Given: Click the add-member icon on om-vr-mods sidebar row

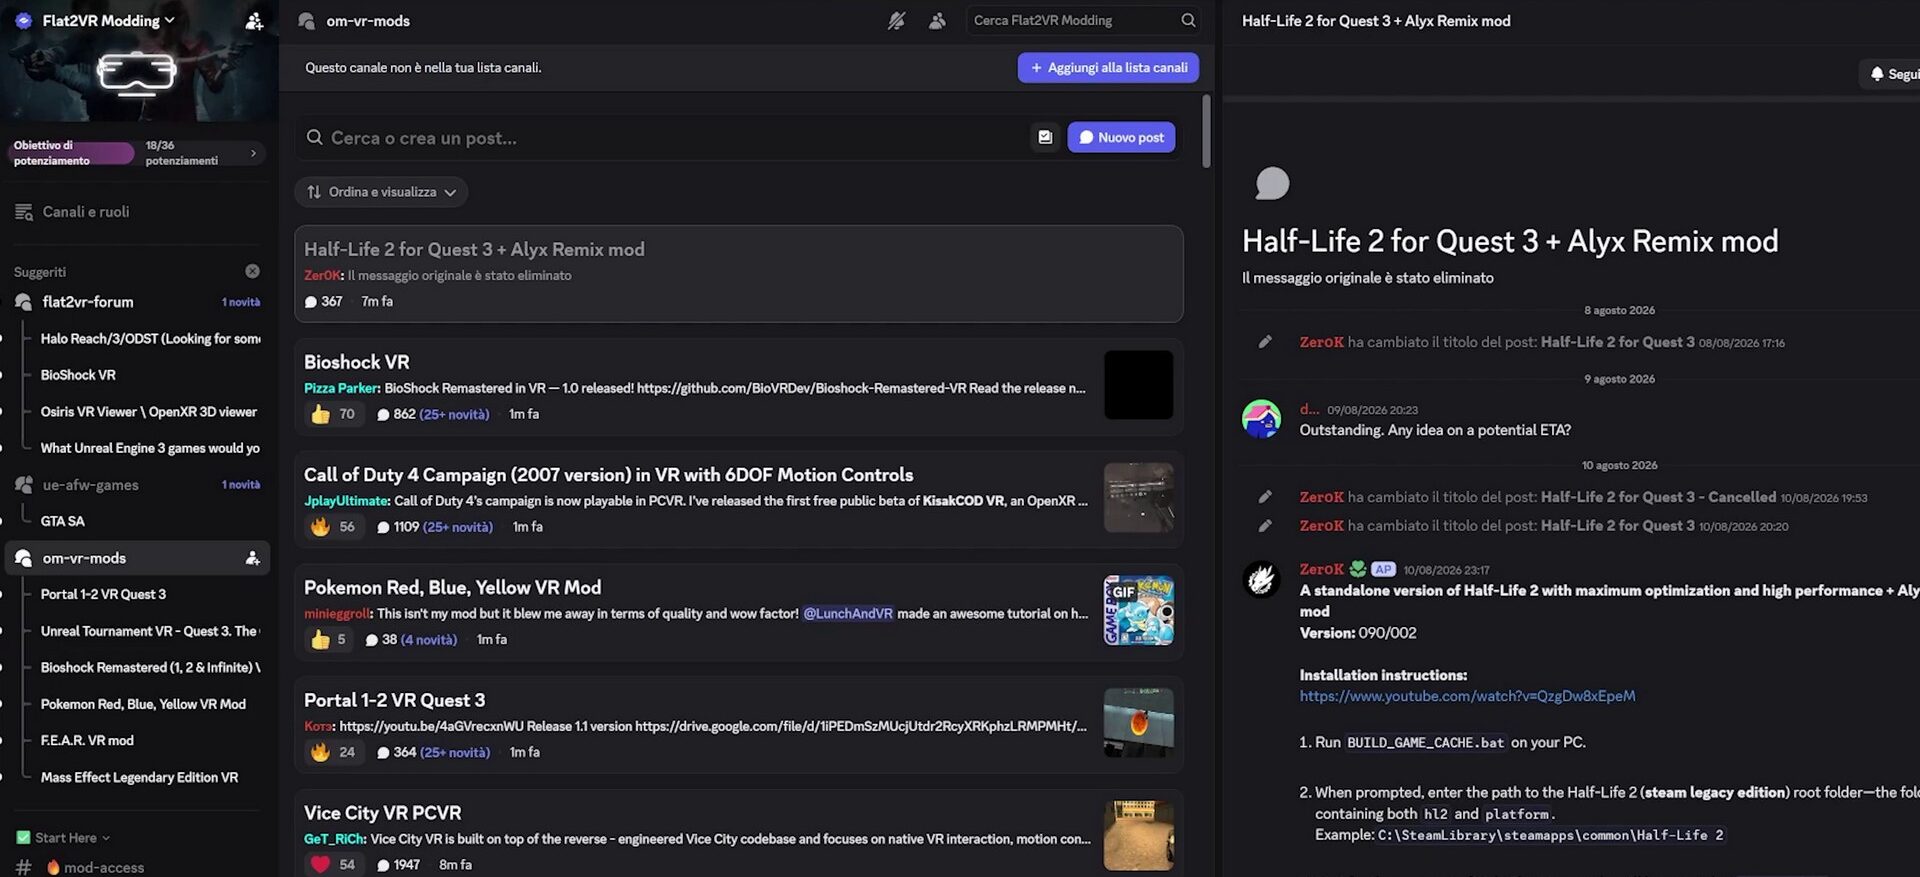Looking at the screenshot, I should coord(252,558).
